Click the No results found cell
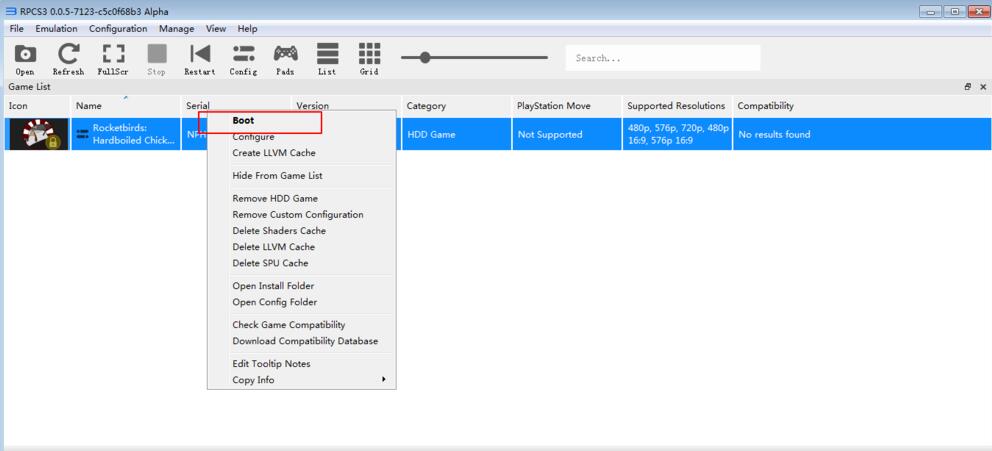 click(862, 134)
